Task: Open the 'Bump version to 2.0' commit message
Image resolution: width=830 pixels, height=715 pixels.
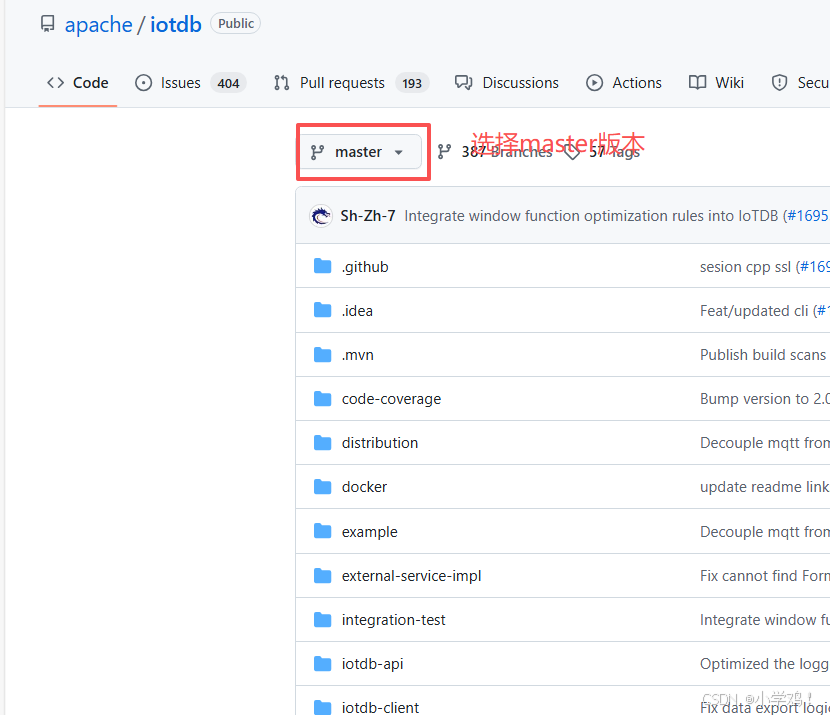Action: tap(764, 399)
